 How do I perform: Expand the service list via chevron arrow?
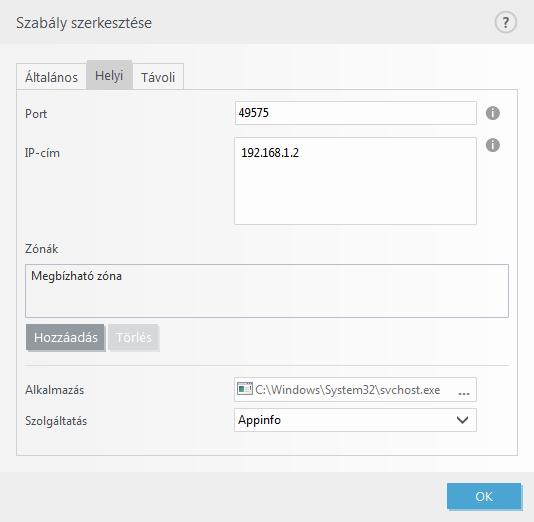point(462,420)
